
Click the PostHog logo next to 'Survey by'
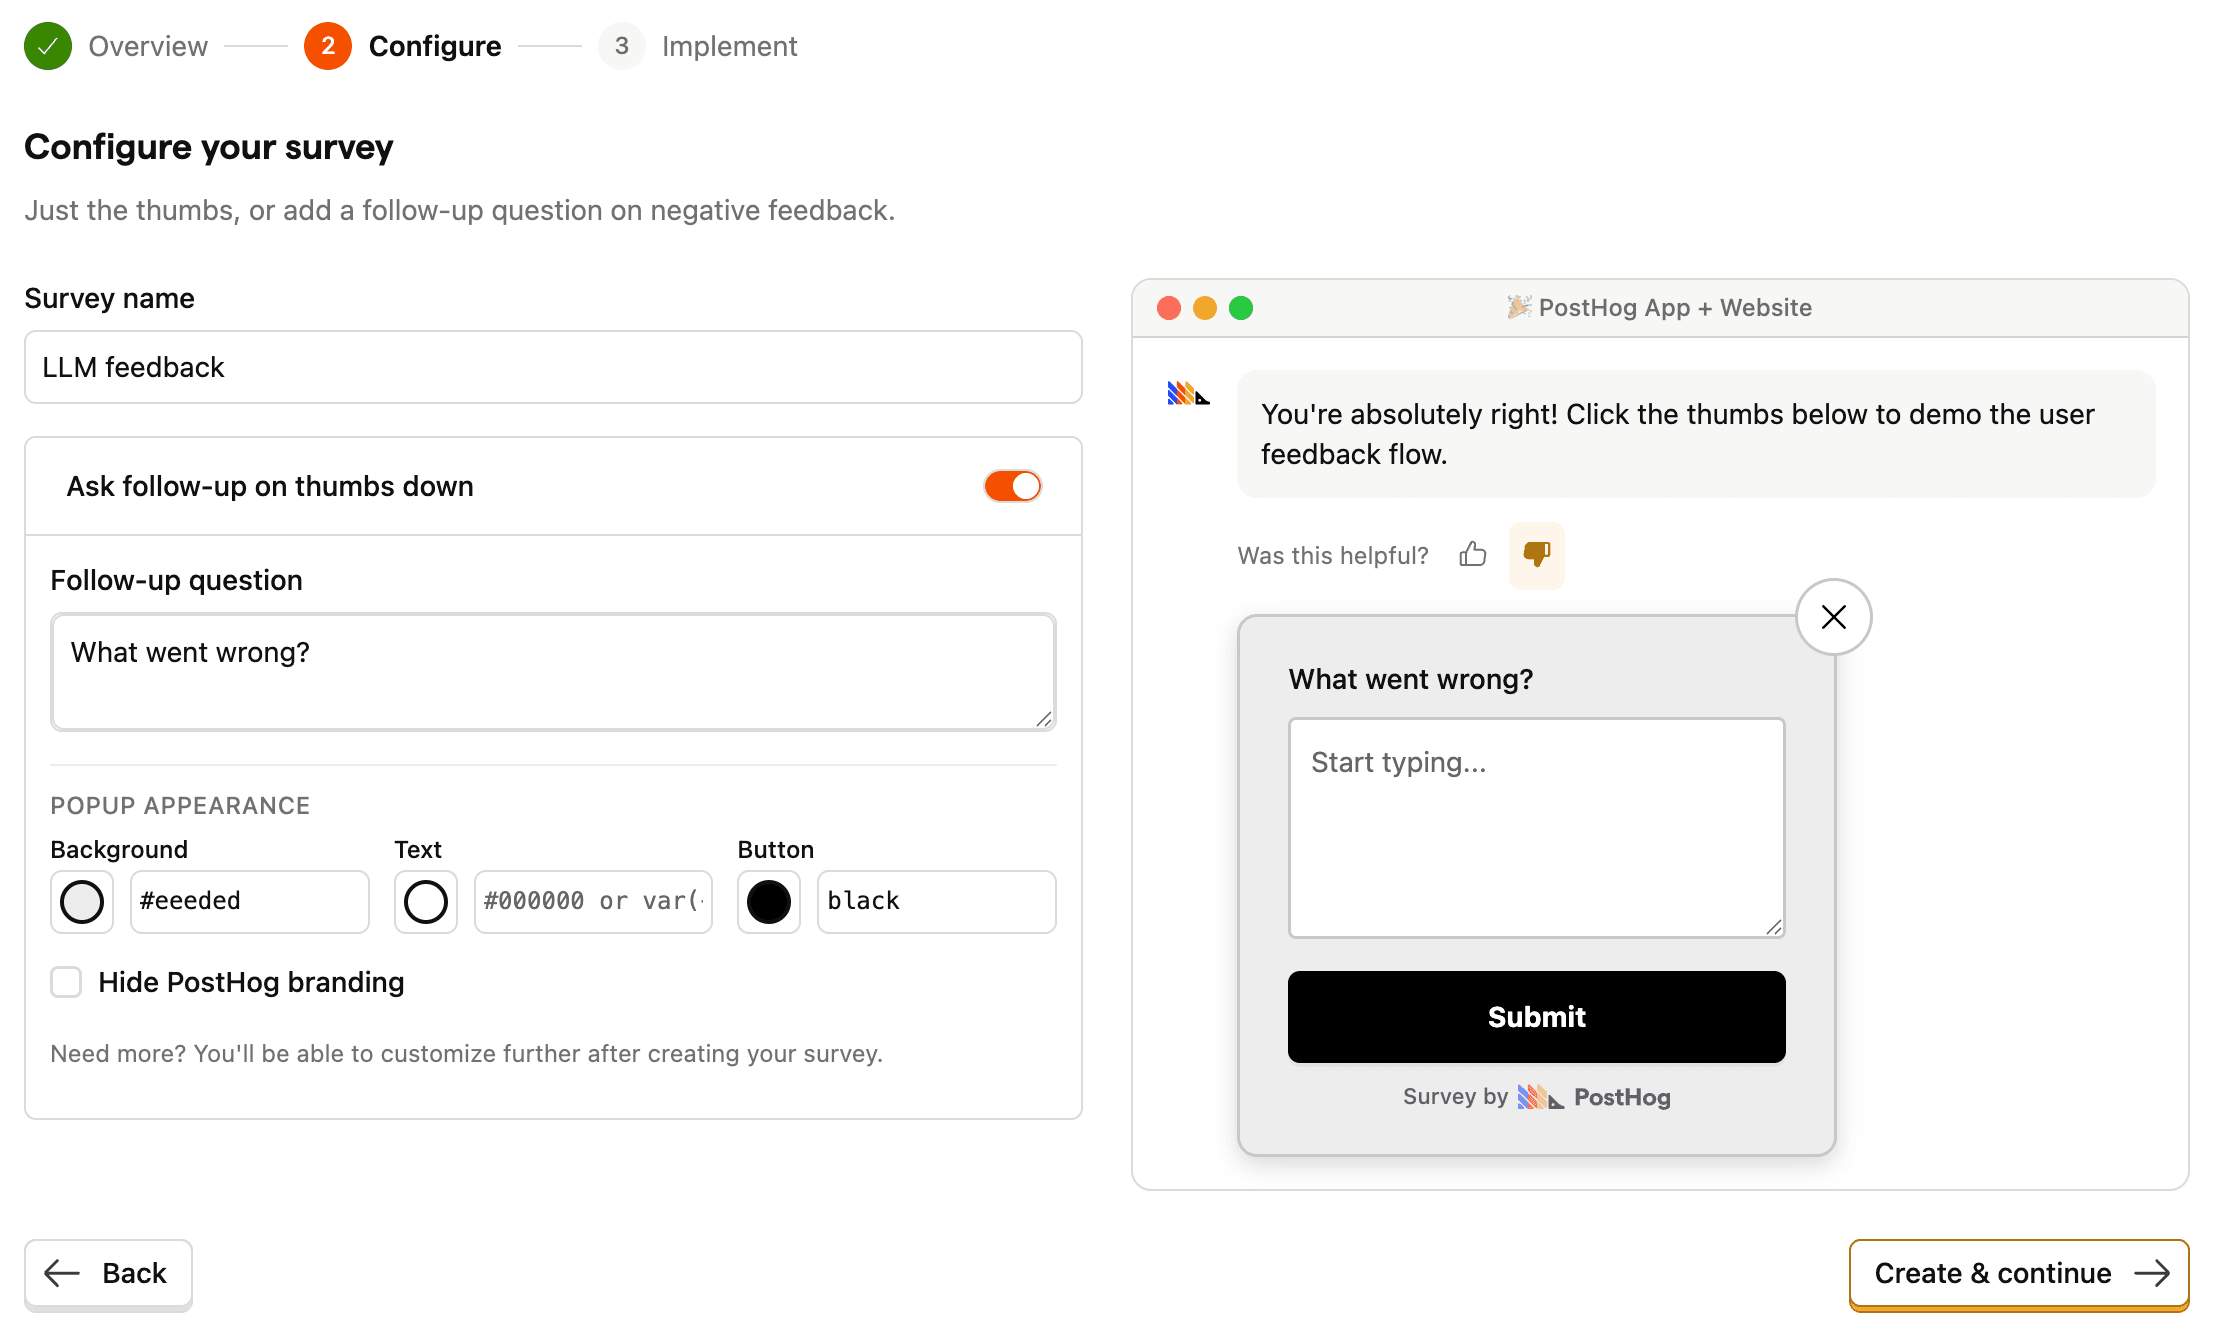(1540, 1096)
